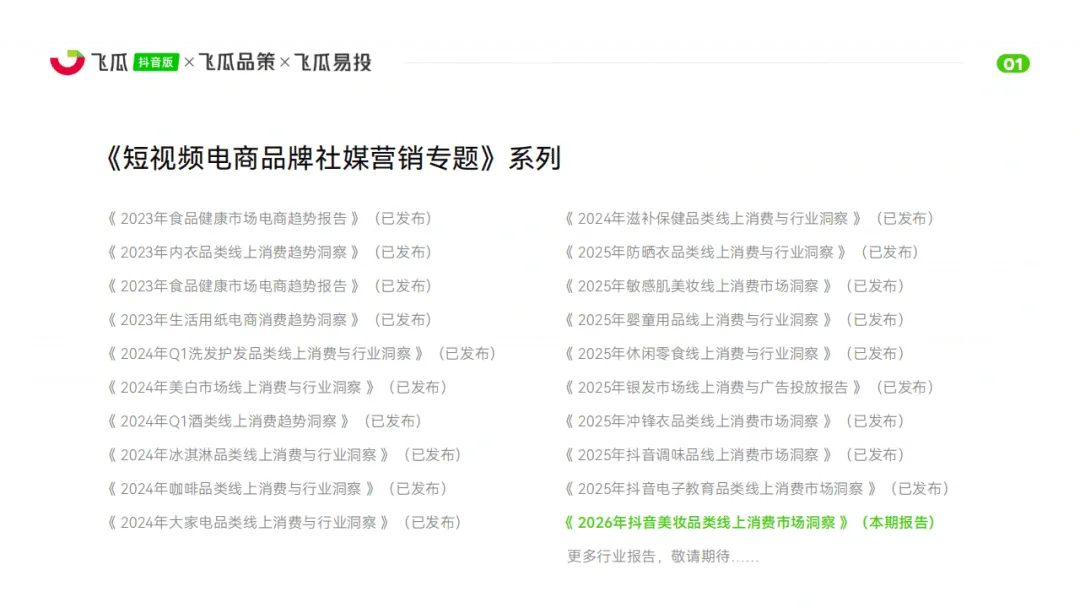
Task: Click the red and green Feigua logo icon
Action: tap(67, 62)
